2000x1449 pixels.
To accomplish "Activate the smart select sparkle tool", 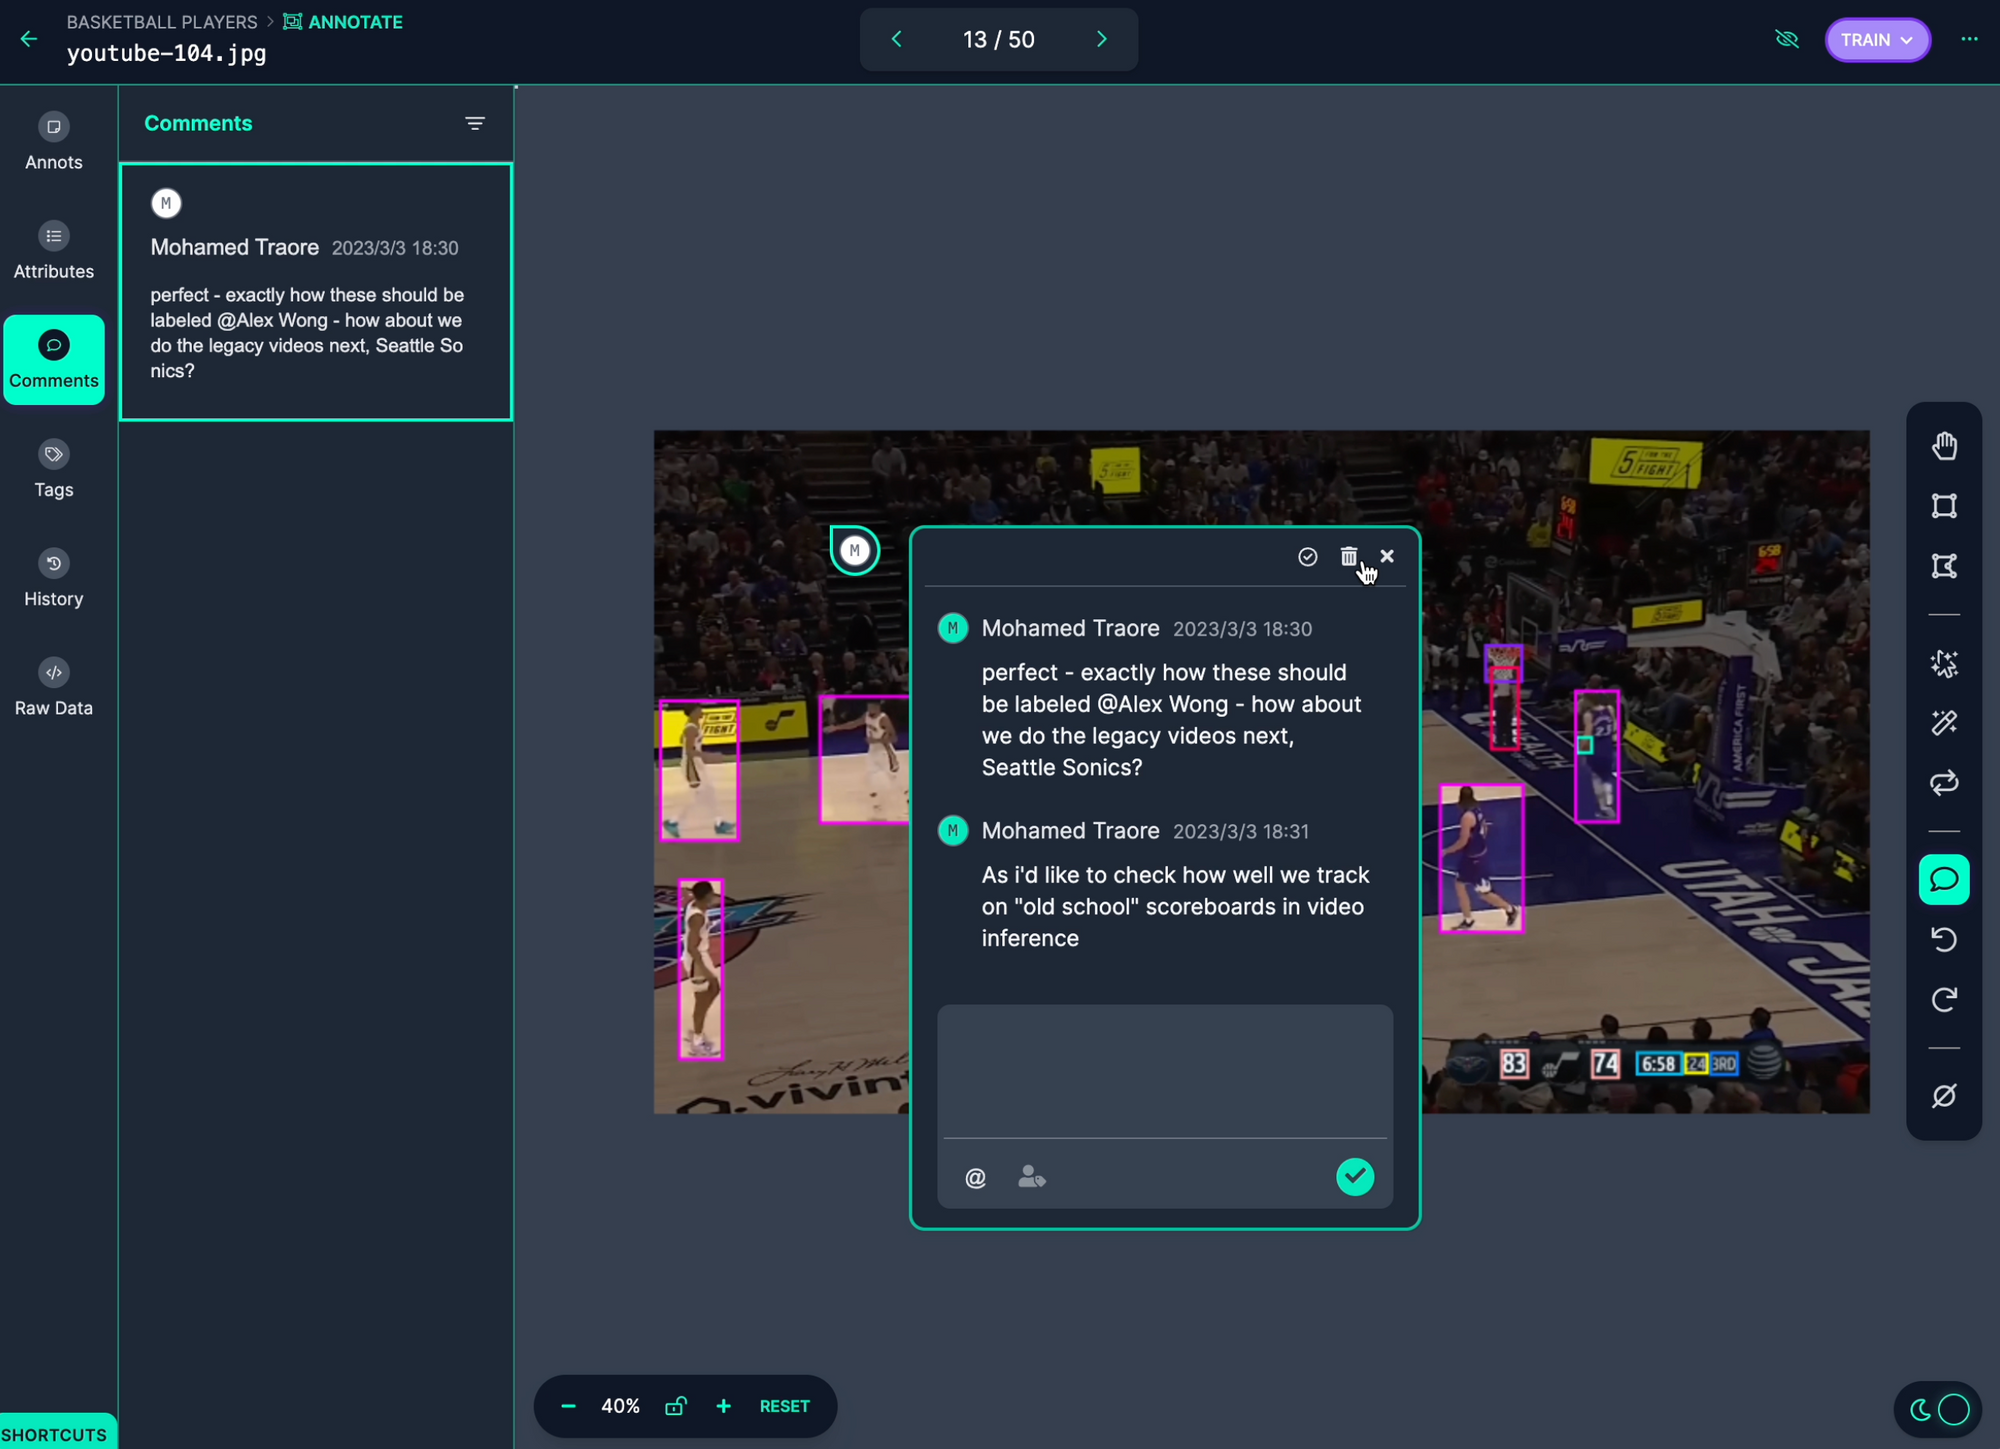I will pos(1944,664).
